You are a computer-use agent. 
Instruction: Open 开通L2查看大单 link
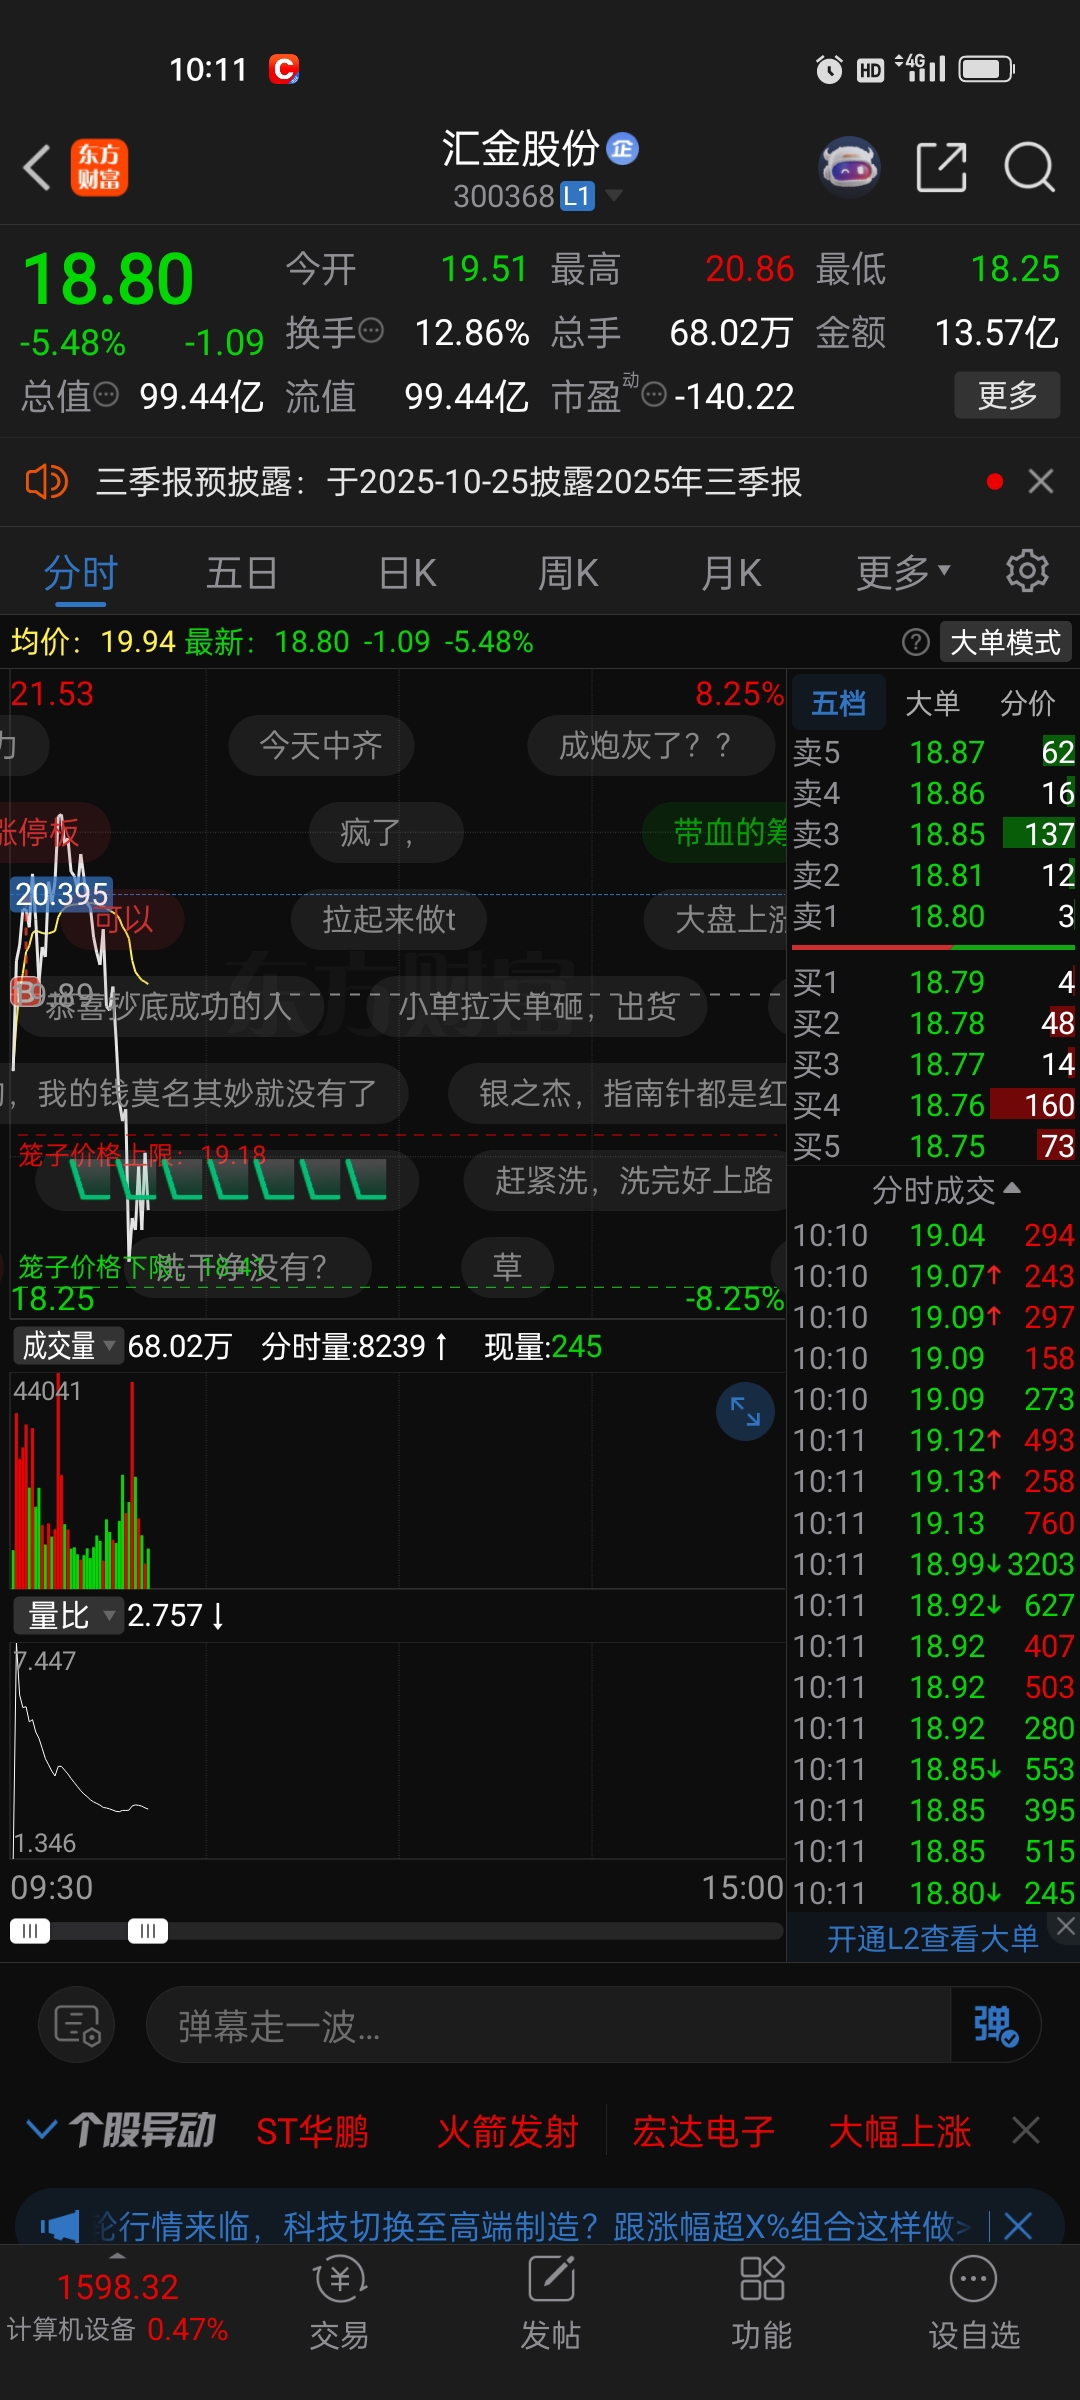point(932,1939)
